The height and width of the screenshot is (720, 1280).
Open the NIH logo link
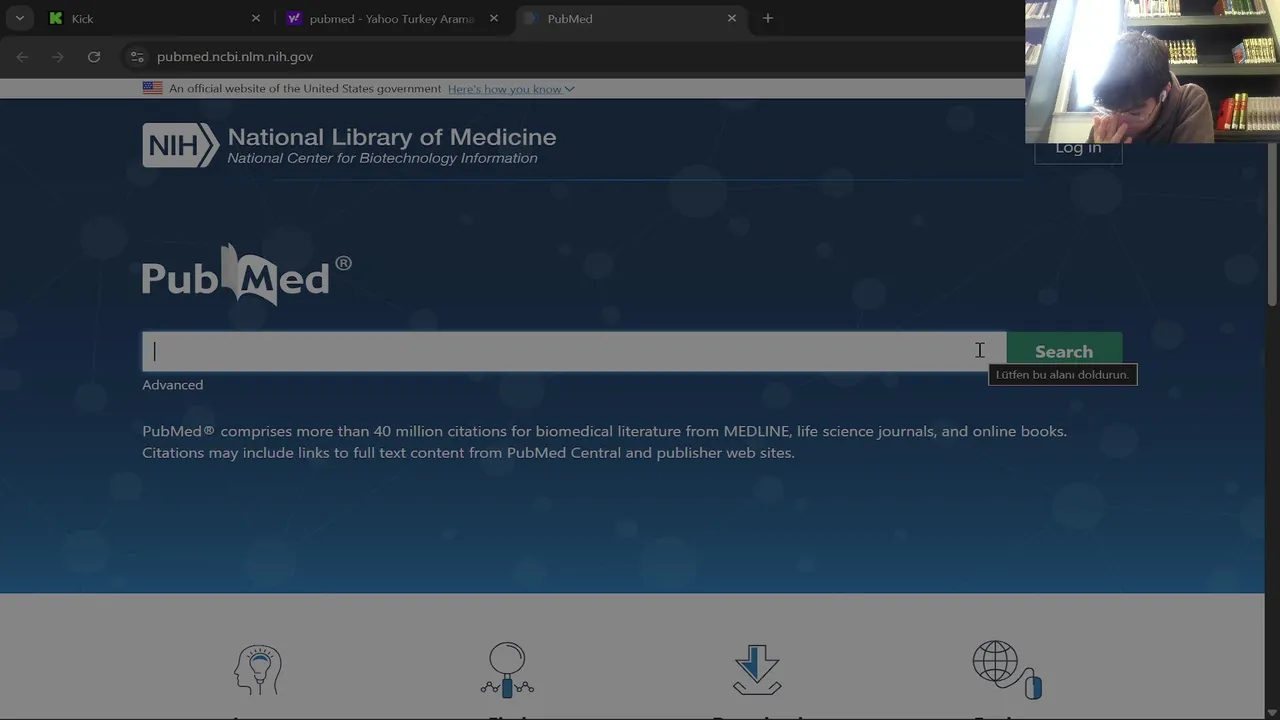[x=180, y=145]
